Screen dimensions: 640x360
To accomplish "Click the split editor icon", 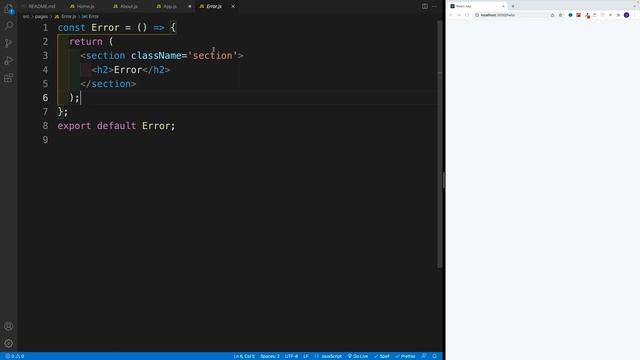I will (x=425, y=6).
